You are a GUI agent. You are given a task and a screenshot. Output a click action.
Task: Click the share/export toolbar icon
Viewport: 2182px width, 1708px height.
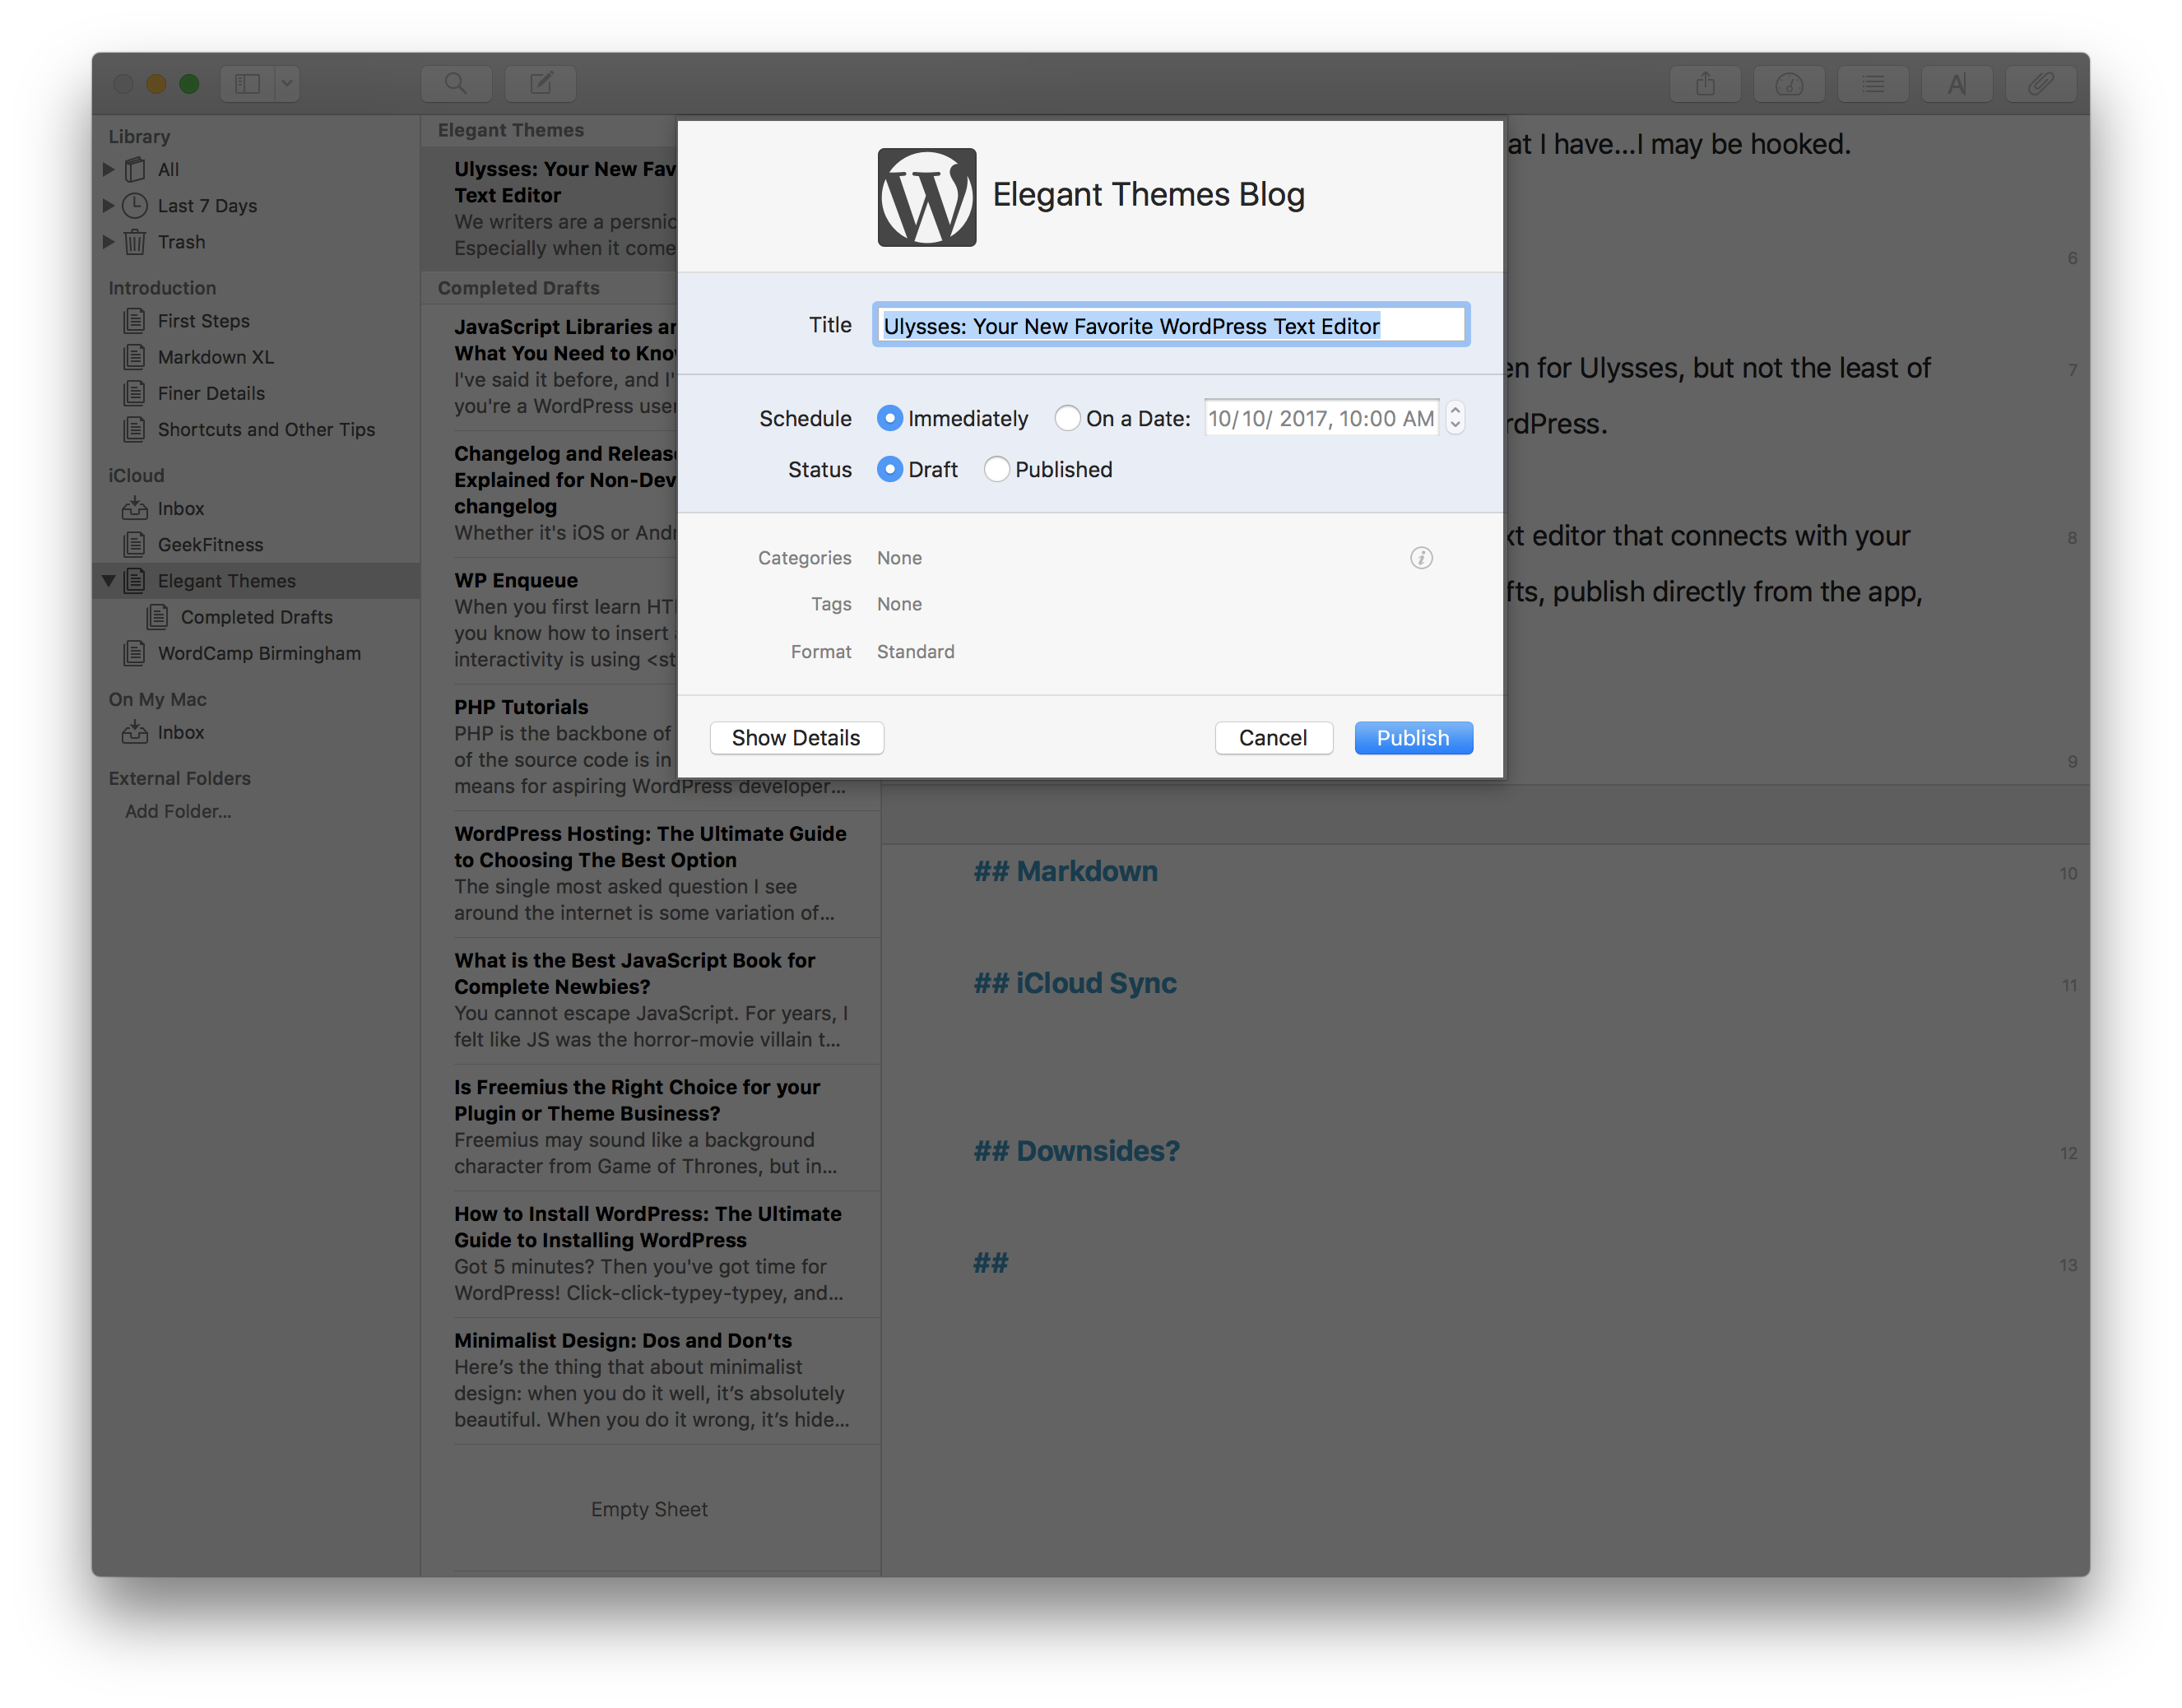[x=1705, y=84]
